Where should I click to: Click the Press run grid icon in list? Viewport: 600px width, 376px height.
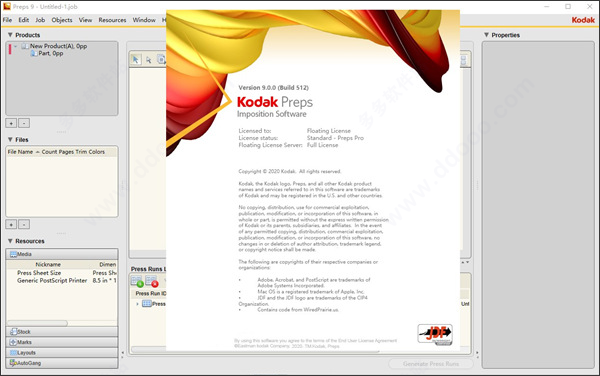click(x=147, y=304)
